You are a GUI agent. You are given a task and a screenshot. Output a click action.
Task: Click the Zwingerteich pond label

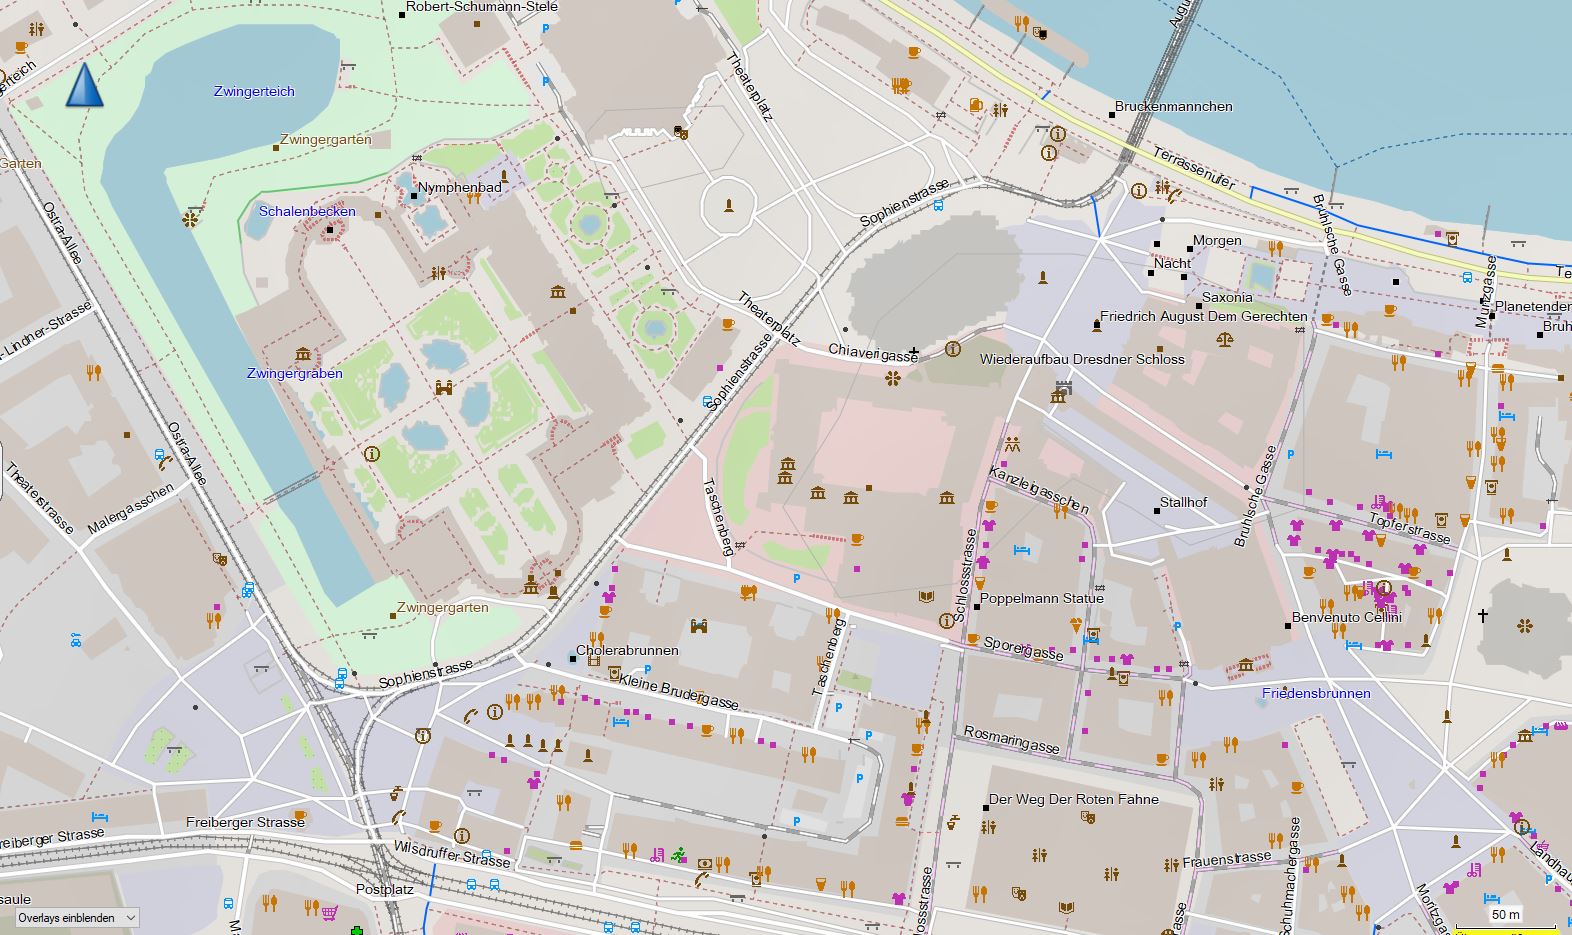254,91
